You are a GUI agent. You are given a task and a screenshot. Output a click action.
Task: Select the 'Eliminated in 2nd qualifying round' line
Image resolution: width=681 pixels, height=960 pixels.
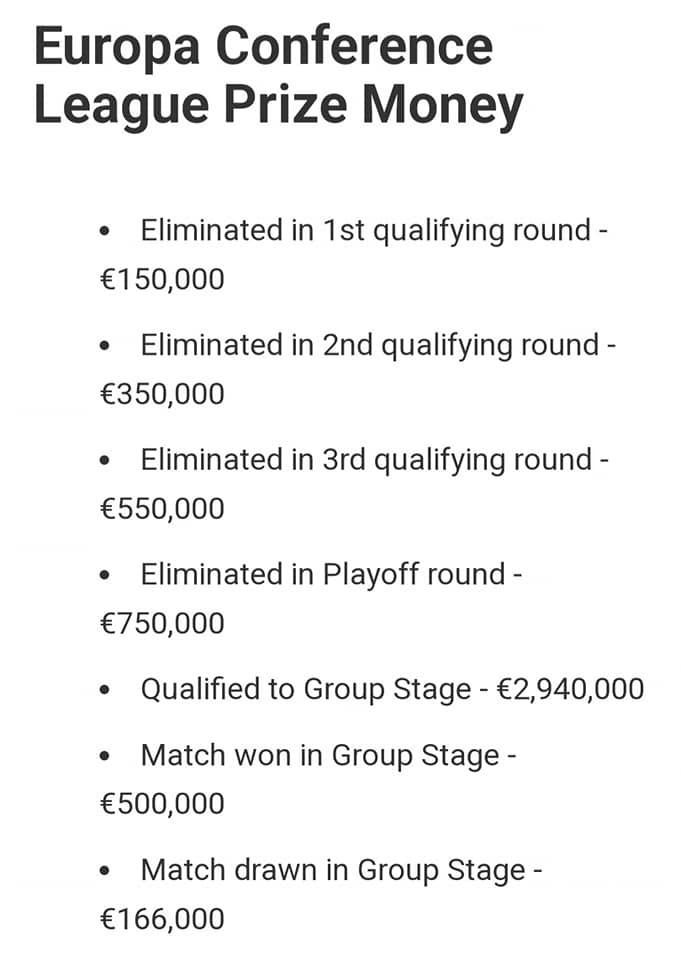(369, 346)
